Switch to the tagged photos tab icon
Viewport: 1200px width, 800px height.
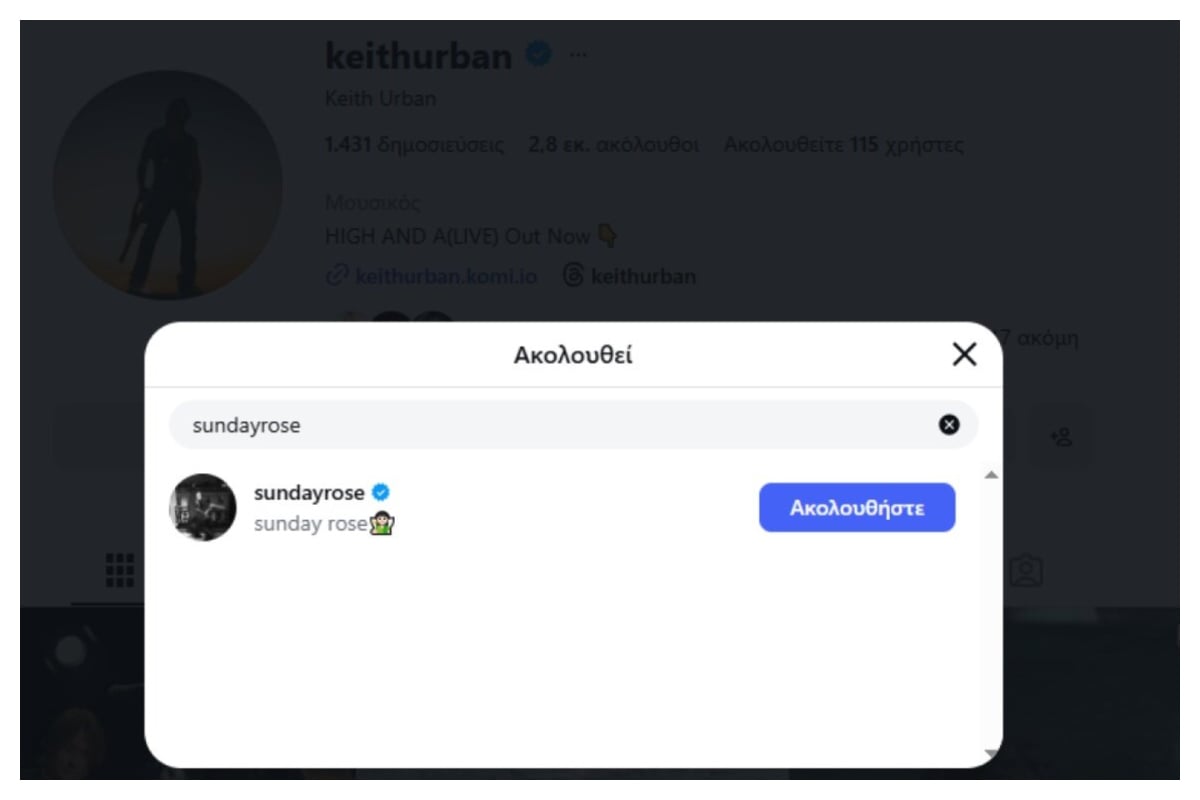[x=1026, y=570]
